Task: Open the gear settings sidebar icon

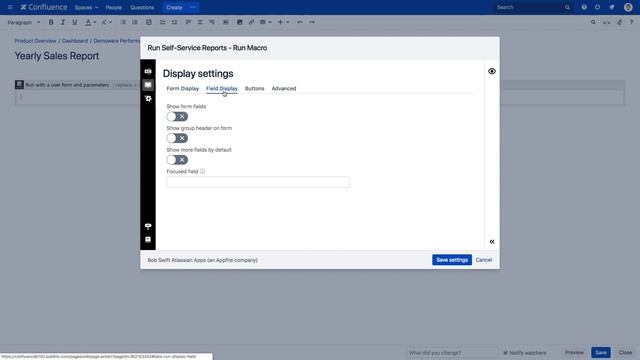Action: pyautogui.click(x=148, y=98)
